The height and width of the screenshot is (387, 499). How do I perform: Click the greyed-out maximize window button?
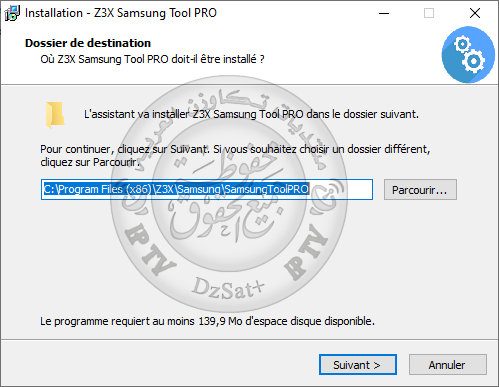coord(429,13)
